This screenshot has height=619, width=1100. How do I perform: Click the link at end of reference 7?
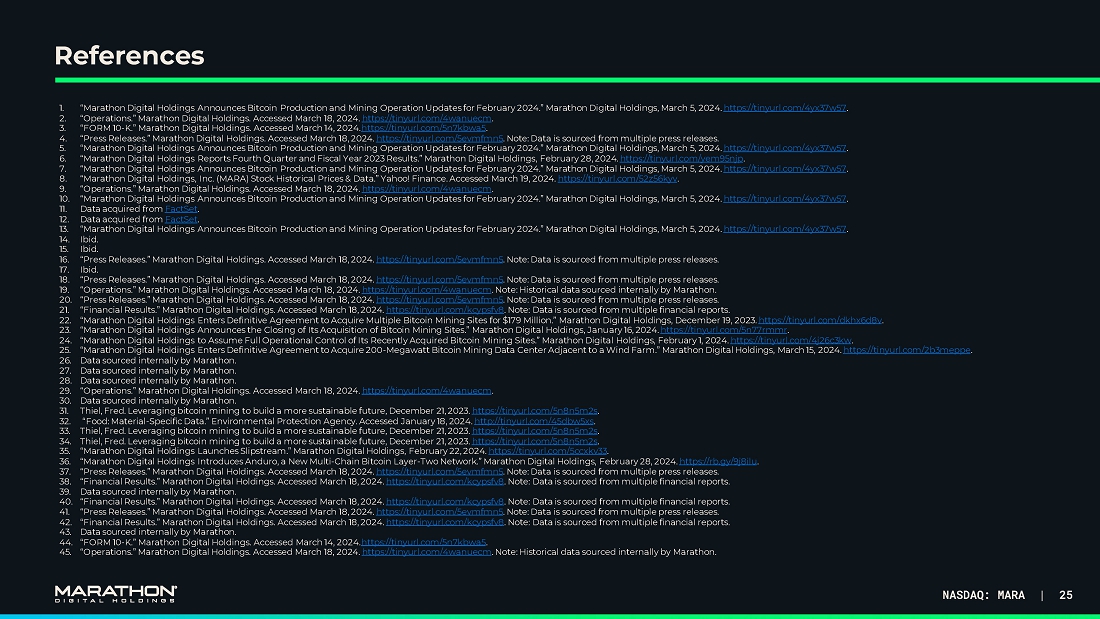pos(784,169)
